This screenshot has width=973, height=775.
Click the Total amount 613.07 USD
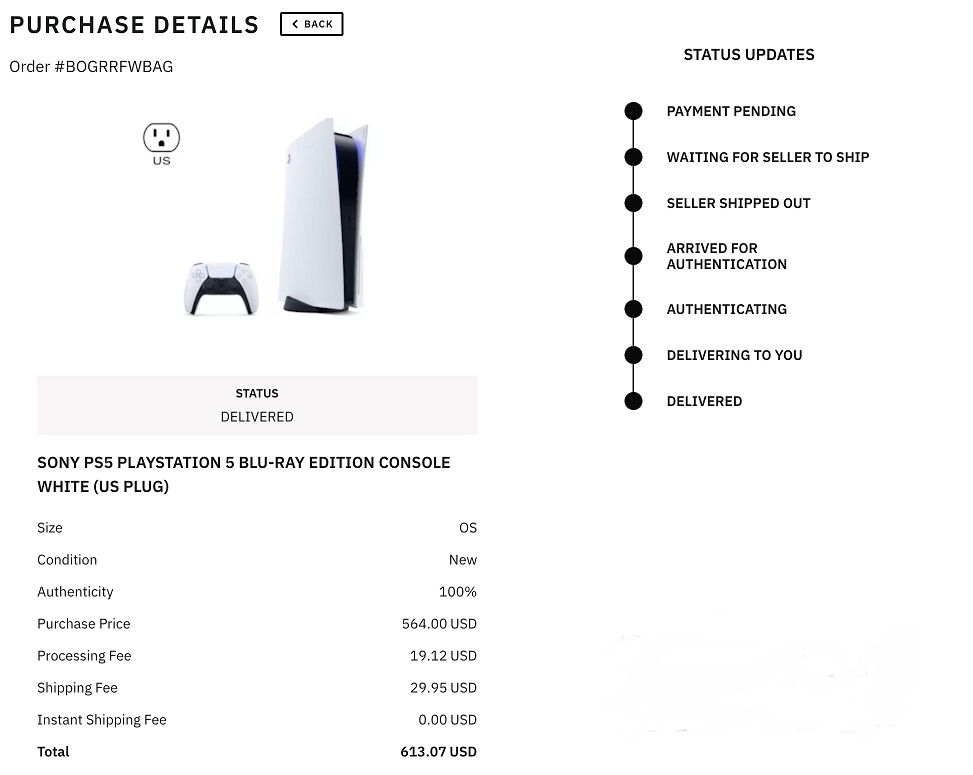(438, 752)
